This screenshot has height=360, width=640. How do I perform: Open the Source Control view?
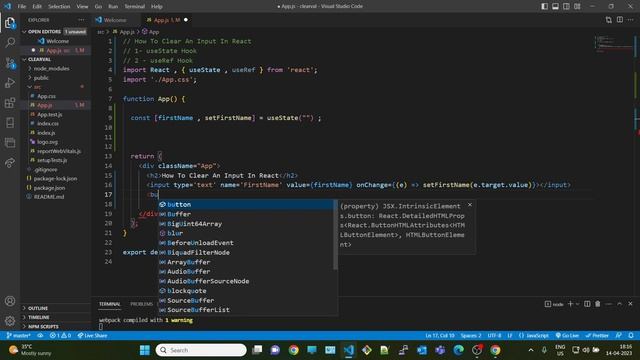pos(10,63)
